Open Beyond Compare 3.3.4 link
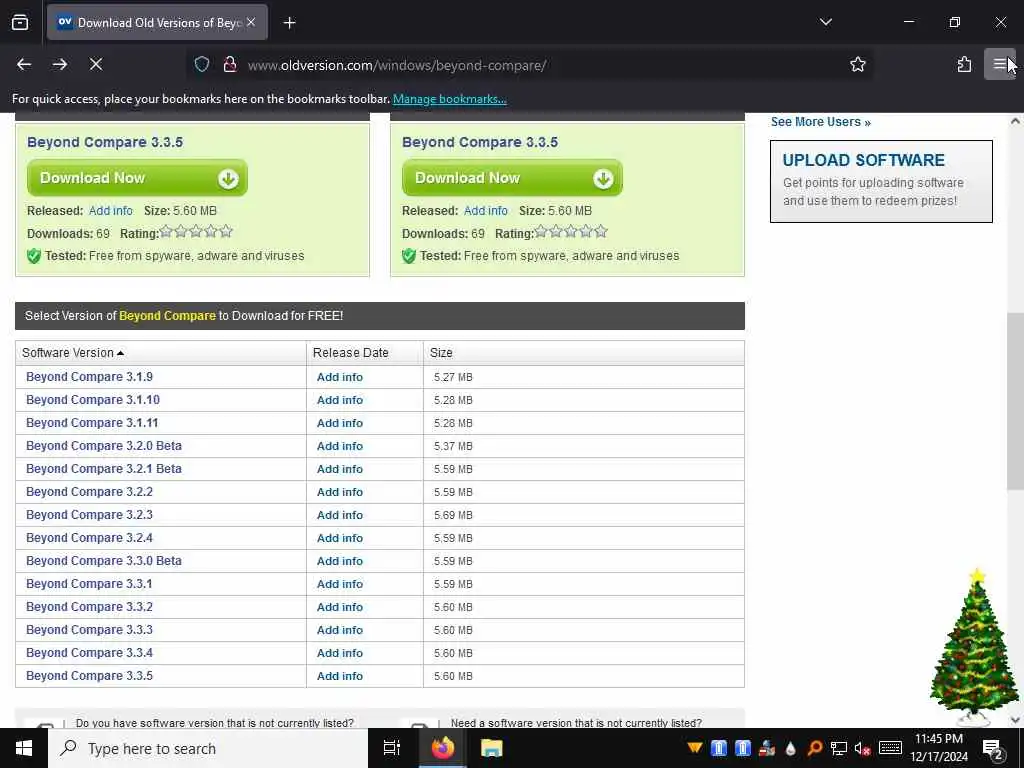 click(x=89, y=652)
